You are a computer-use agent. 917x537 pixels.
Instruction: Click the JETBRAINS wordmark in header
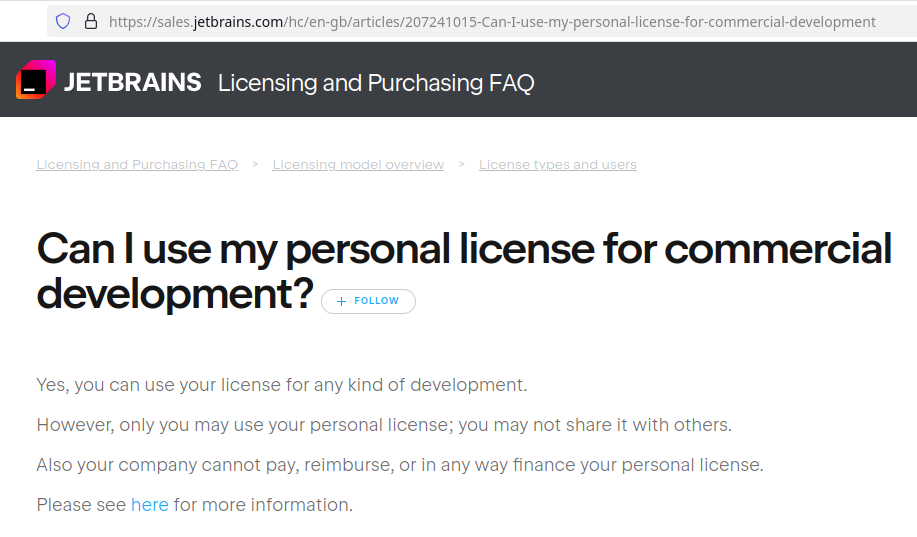133,82
